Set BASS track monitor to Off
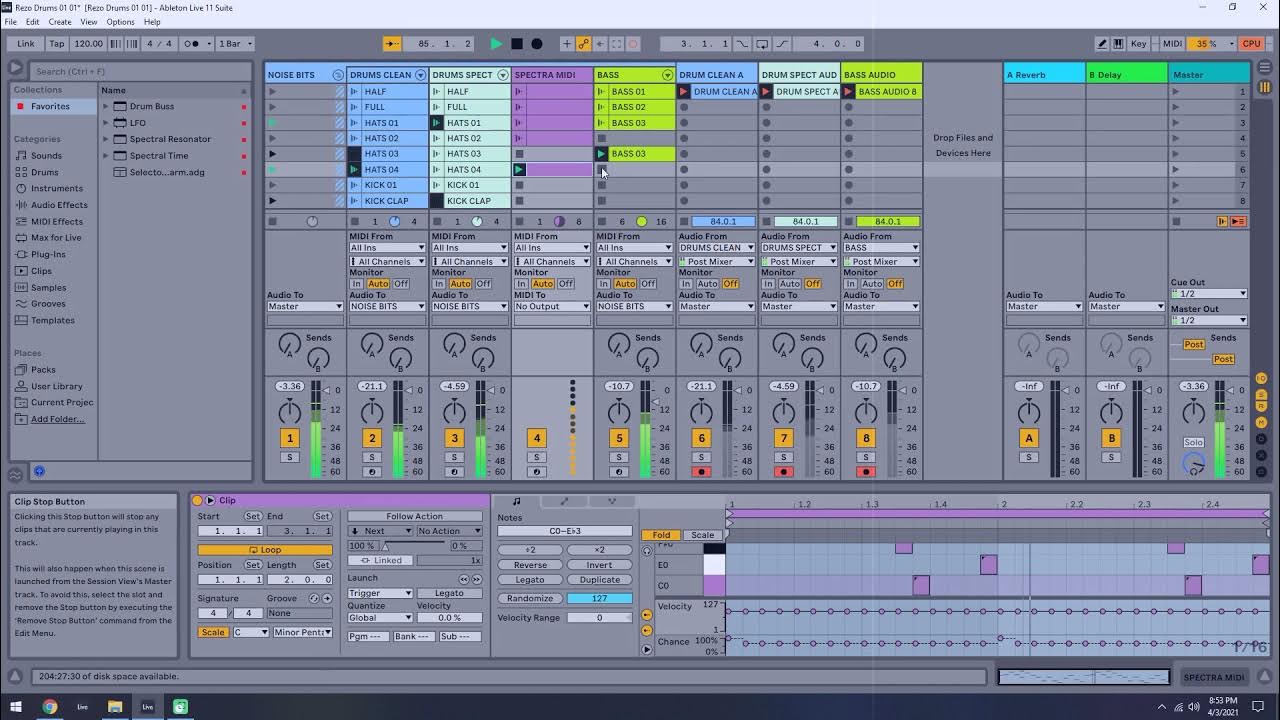This screenshot has height=720, width=1280. tap(648, 284)
